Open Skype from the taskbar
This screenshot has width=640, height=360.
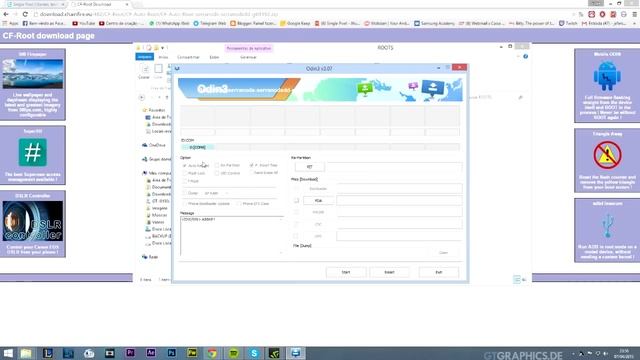coord(254,353)
